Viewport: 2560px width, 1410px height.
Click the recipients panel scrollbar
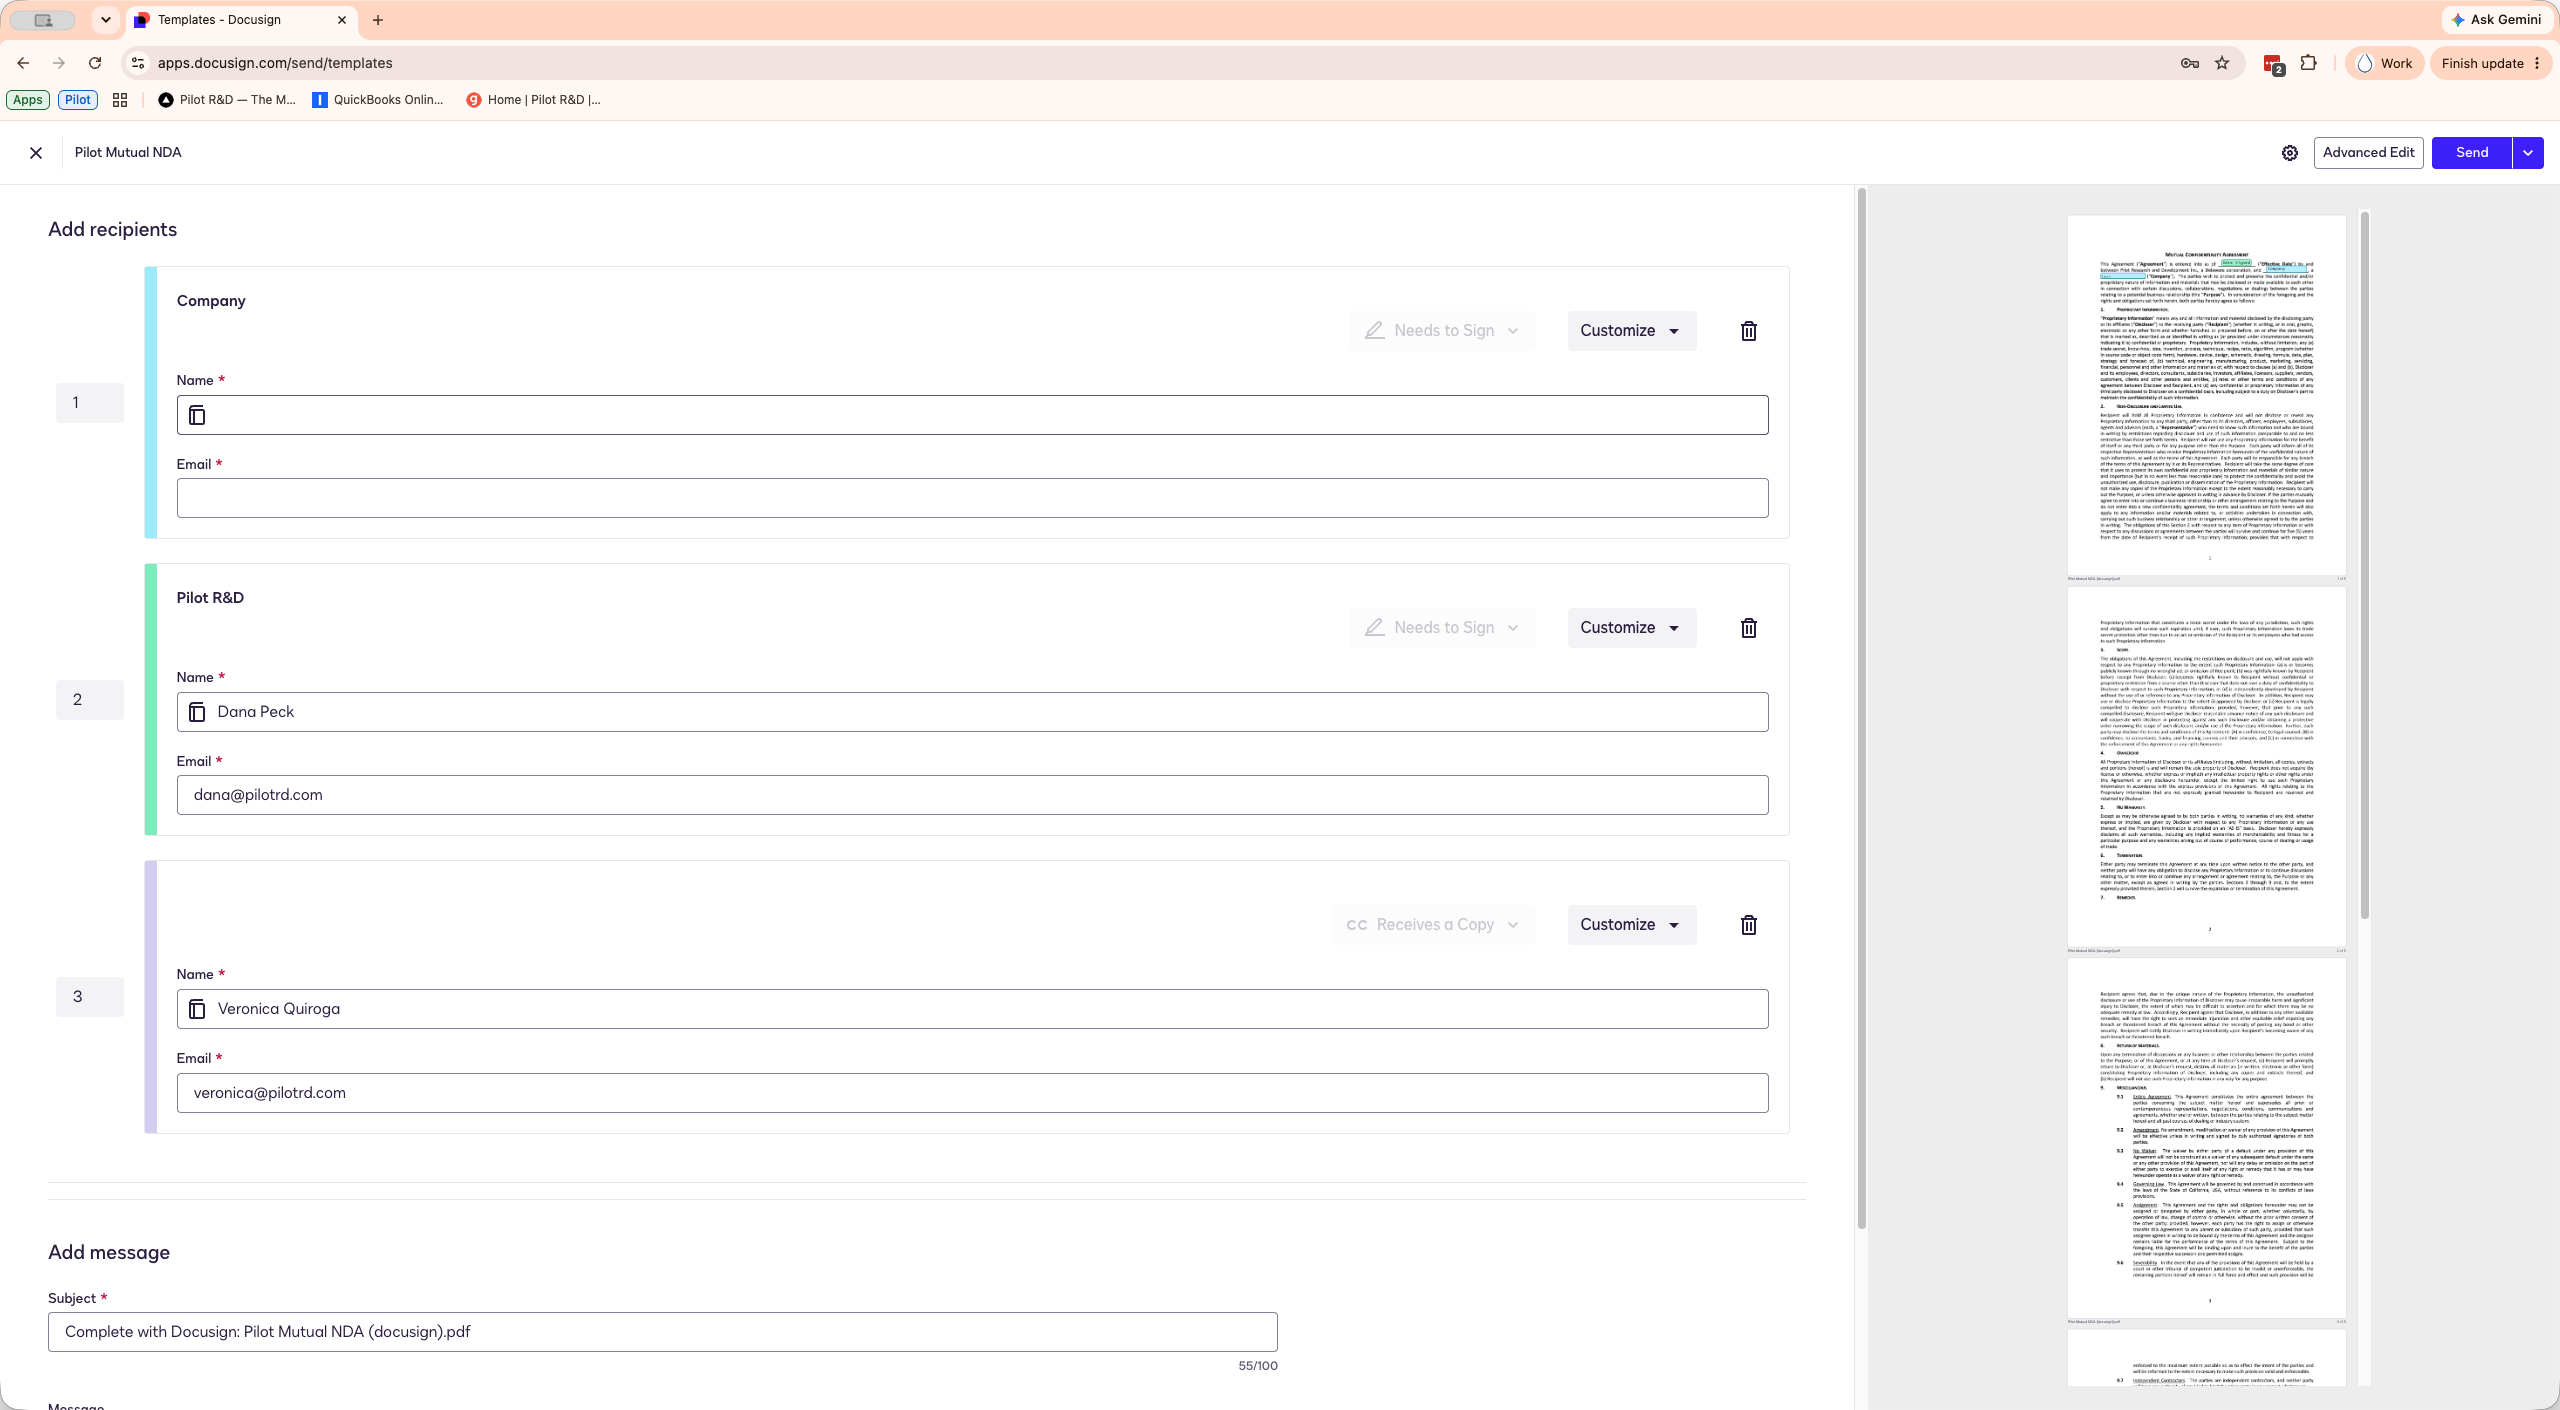pyautogui.click(x=1861, y=708)
